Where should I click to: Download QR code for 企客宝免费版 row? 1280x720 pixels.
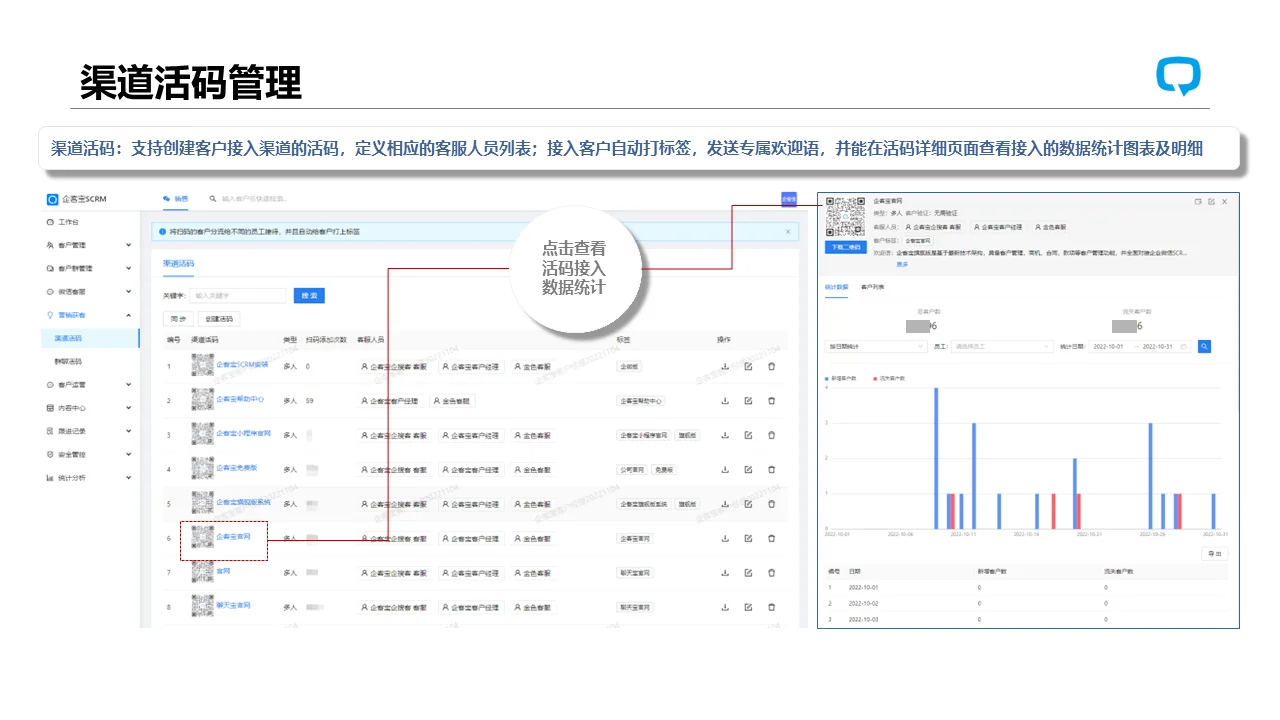click(x=725, y=469)
